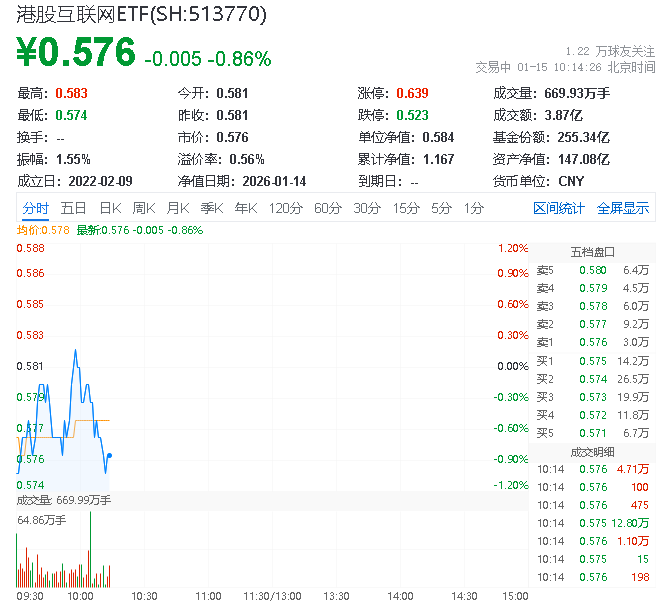Click the 成交明细 trade details header
The height and width of the screenshot is (615, 656).
(x=592, y=452)
